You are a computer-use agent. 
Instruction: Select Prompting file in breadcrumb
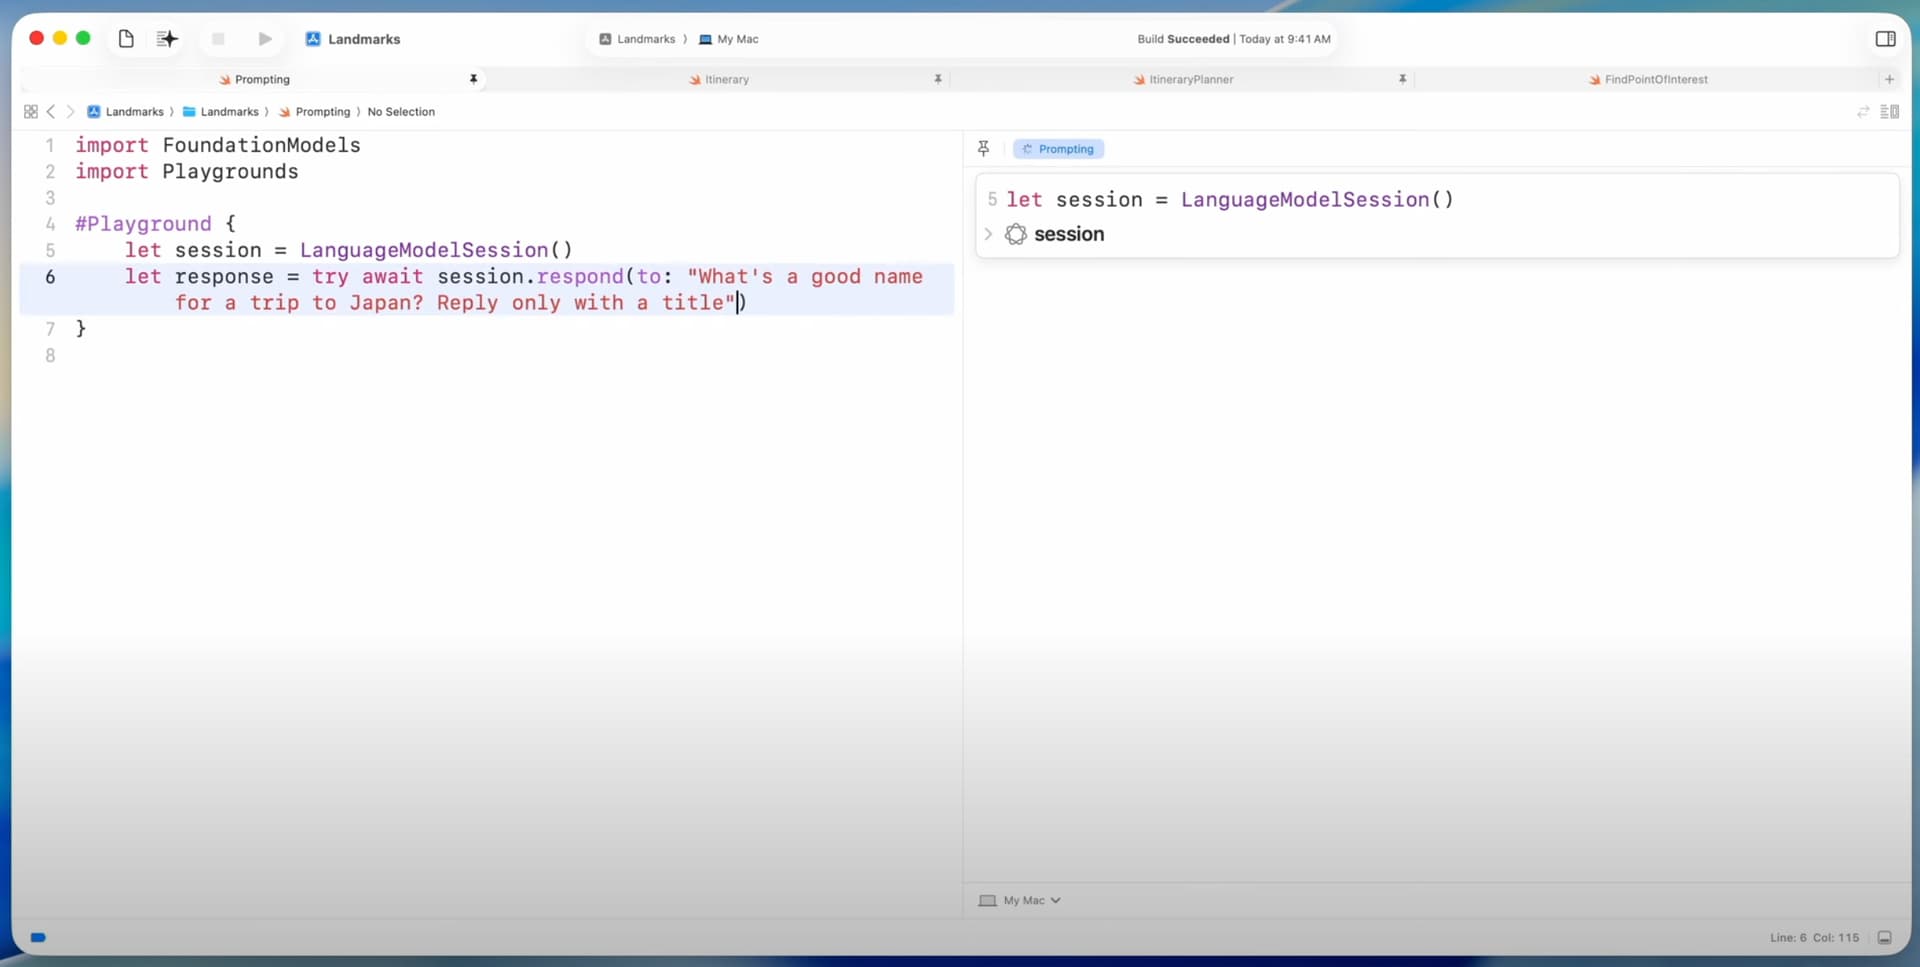314,112
